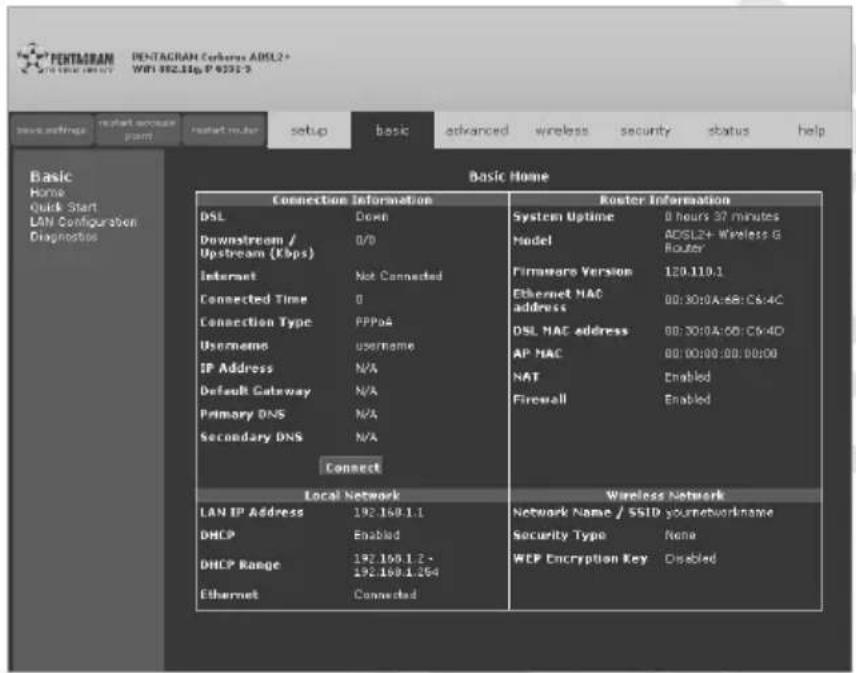Click the Basic Home page title
The height and width of the screenshot is (673, 856).
(x=508, y=176)
